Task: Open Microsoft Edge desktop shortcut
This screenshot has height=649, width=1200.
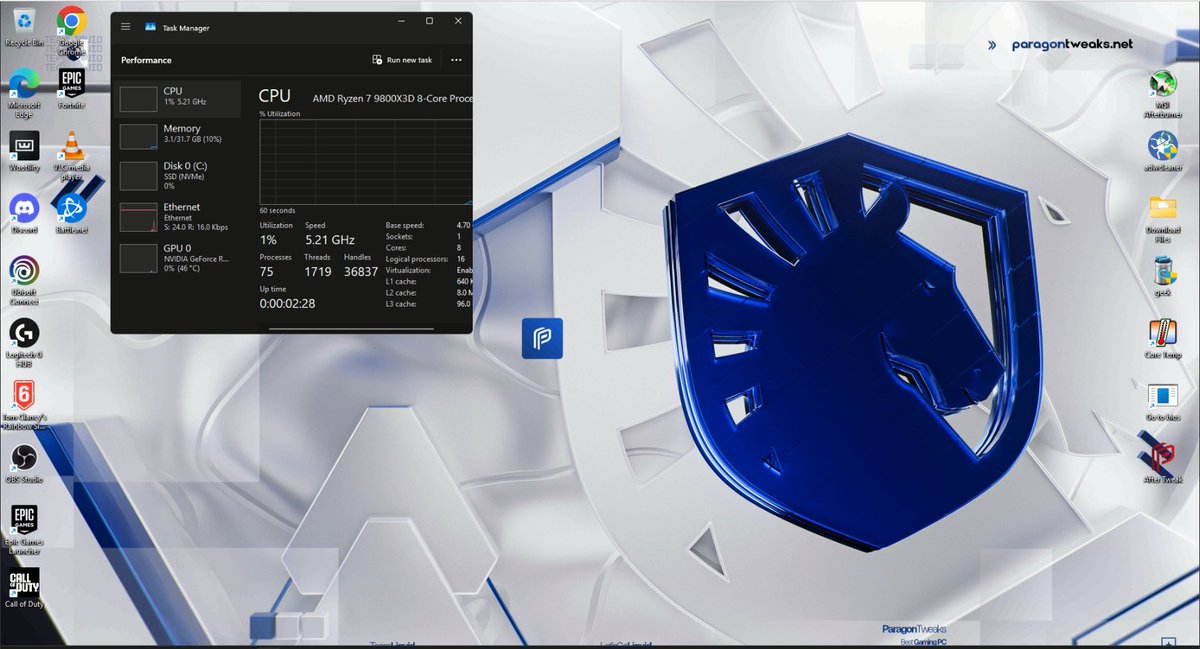Action: (x=24, y=94)
